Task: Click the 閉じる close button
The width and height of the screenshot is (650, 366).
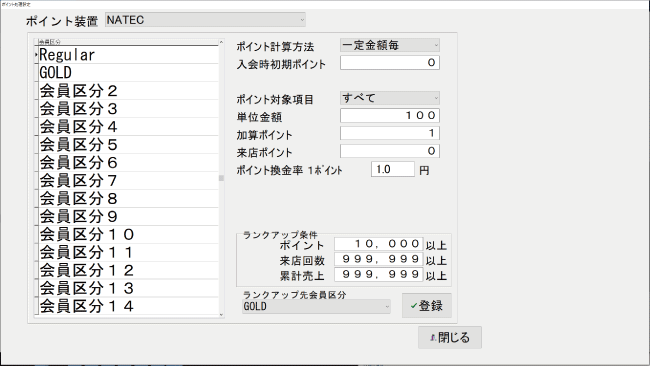Action: pos(450,337)
